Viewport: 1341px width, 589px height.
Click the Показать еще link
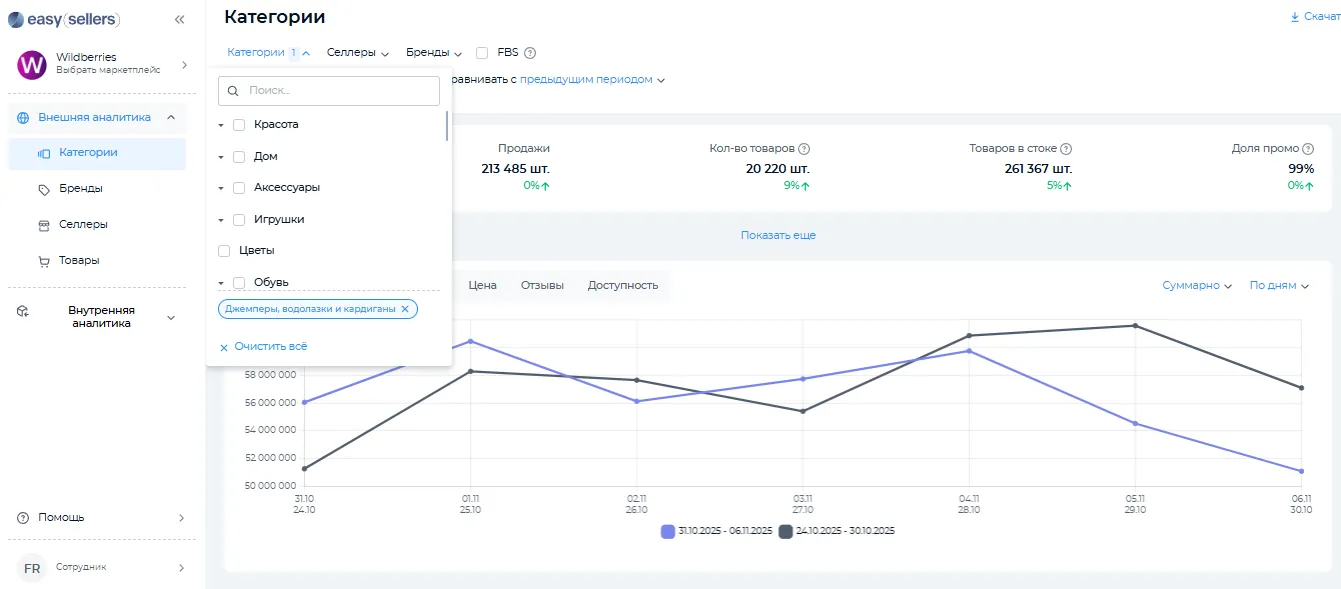point(778,235)
